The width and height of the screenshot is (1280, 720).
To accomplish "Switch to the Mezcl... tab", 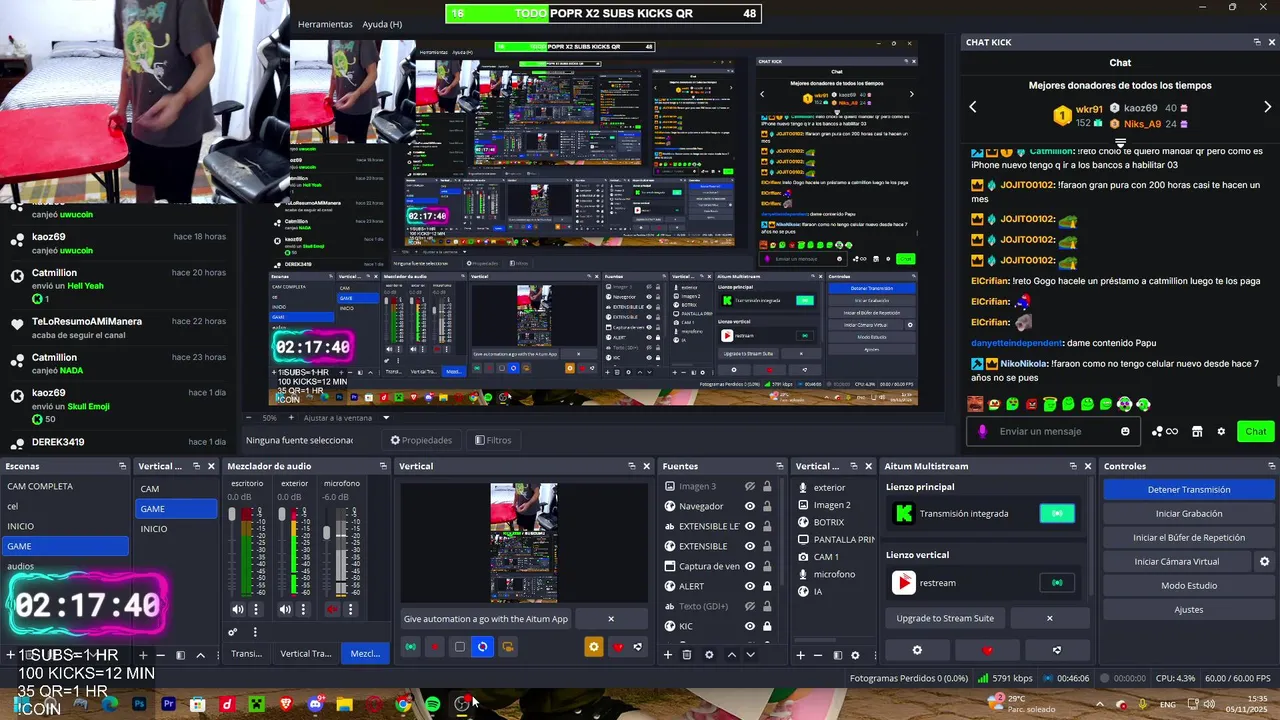I will click(x=365, y=654).
